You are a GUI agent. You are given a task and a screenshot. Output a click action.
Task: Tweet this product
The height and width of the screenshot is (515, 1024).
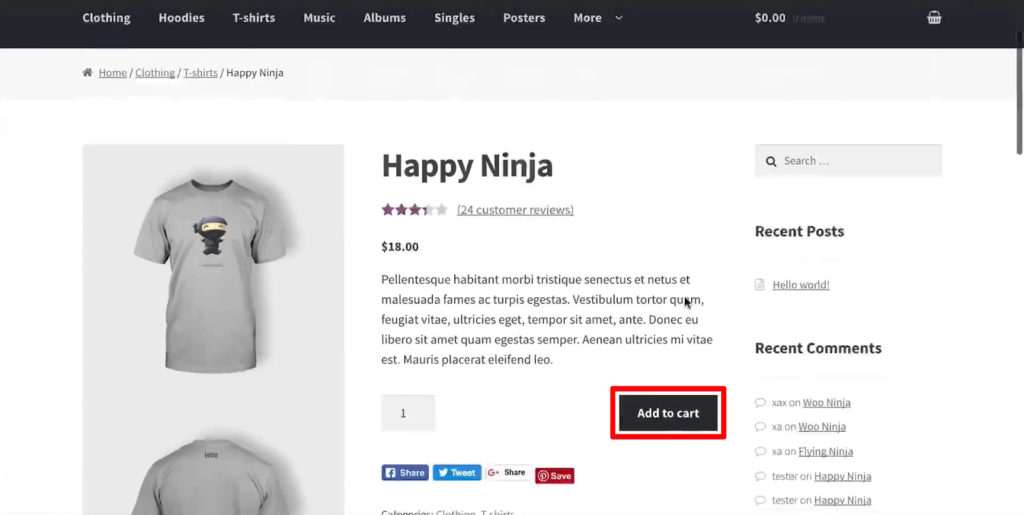[457, 473]
